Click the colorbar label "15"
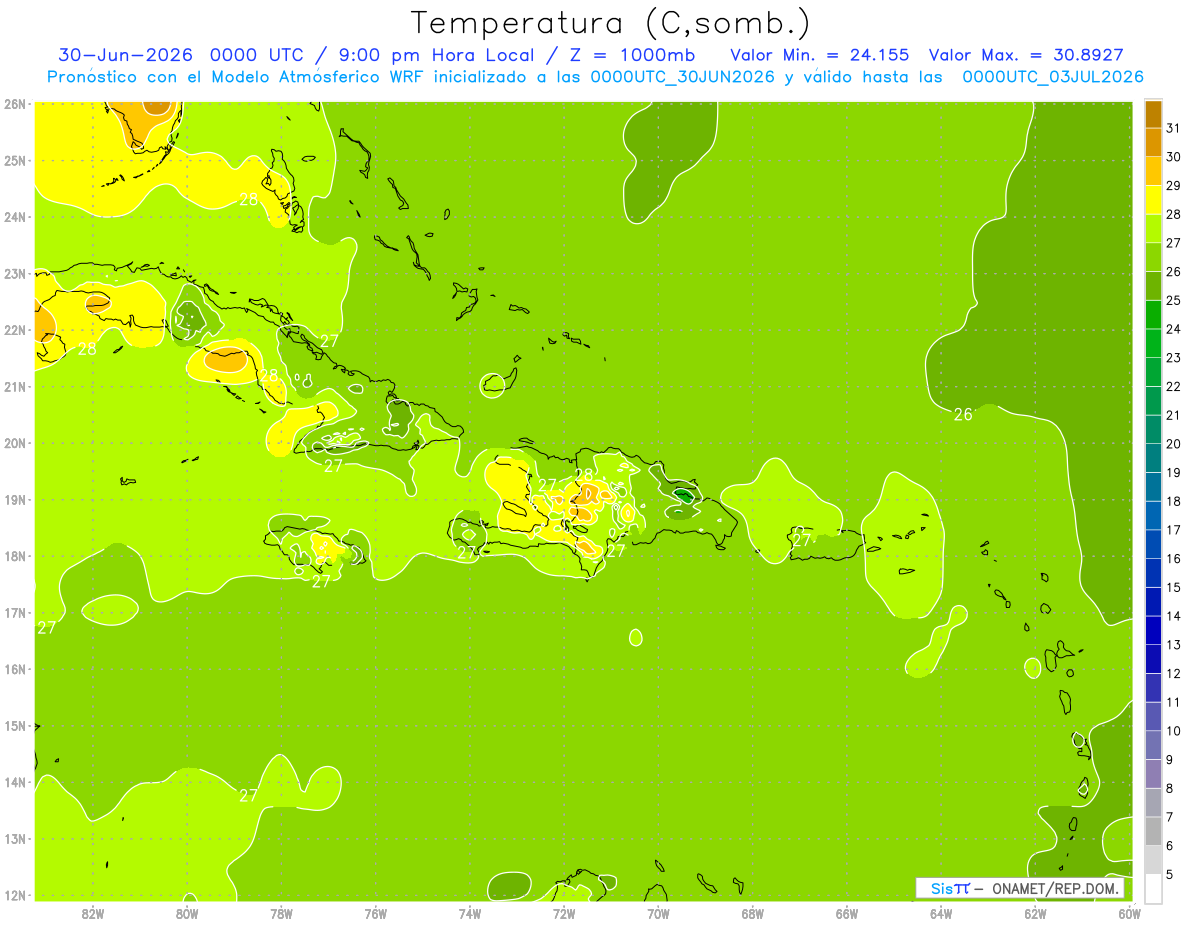Image resolution: width=1200 pixels, height=927 pixels. point(1173,587)
